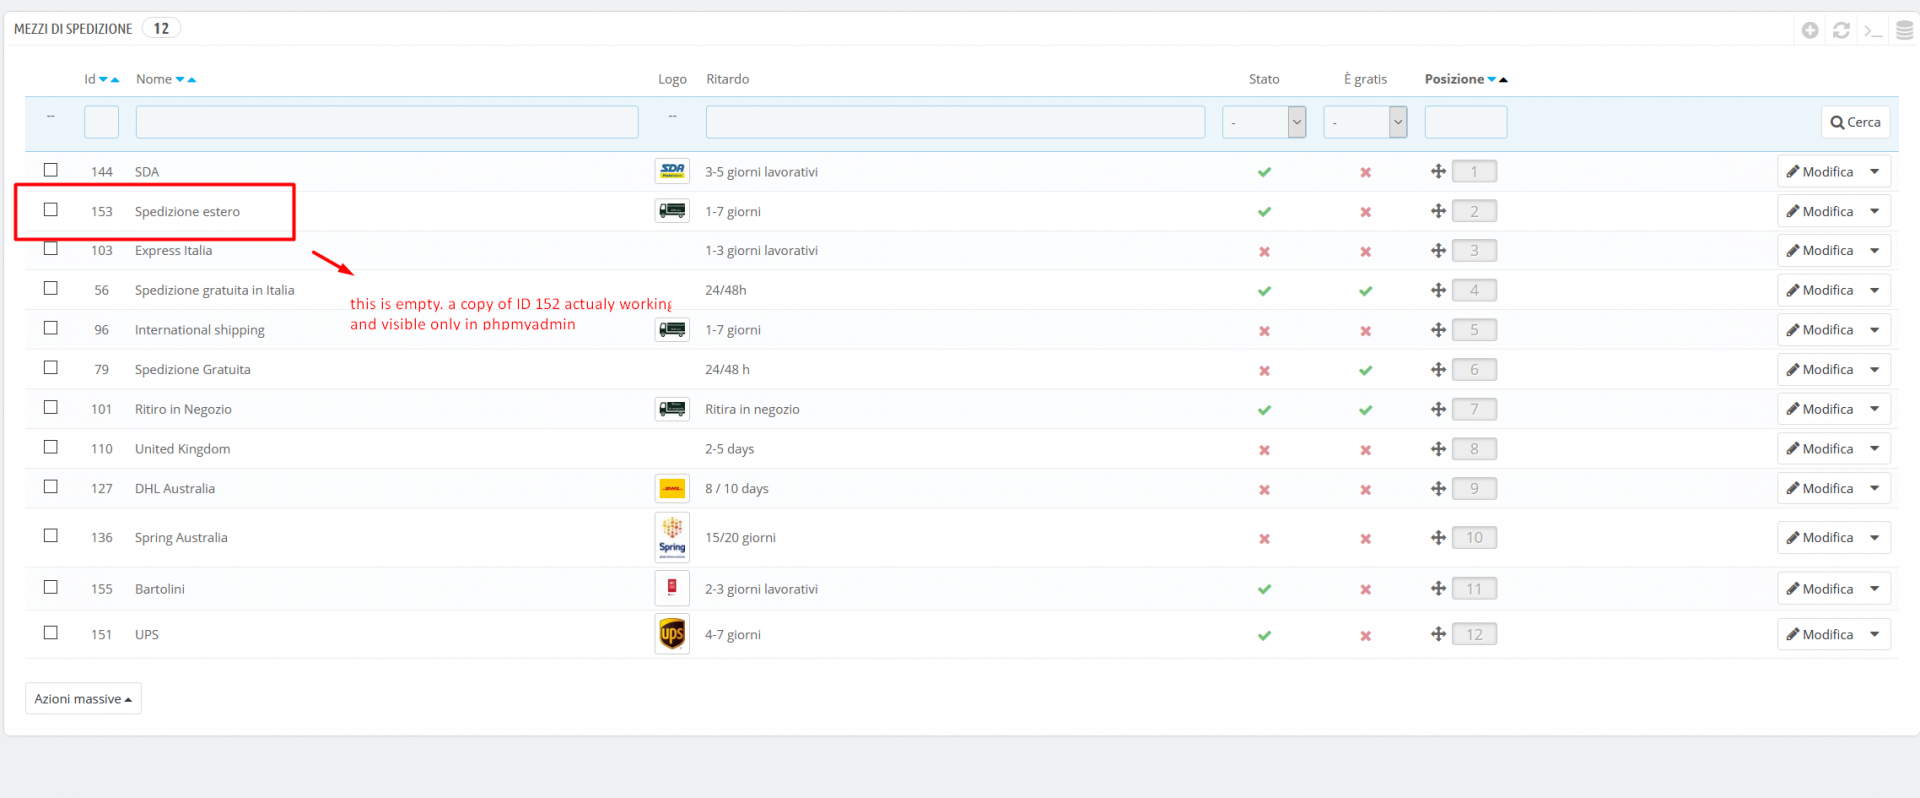Sort Id column descending arrow

click(x=103, y=80)
